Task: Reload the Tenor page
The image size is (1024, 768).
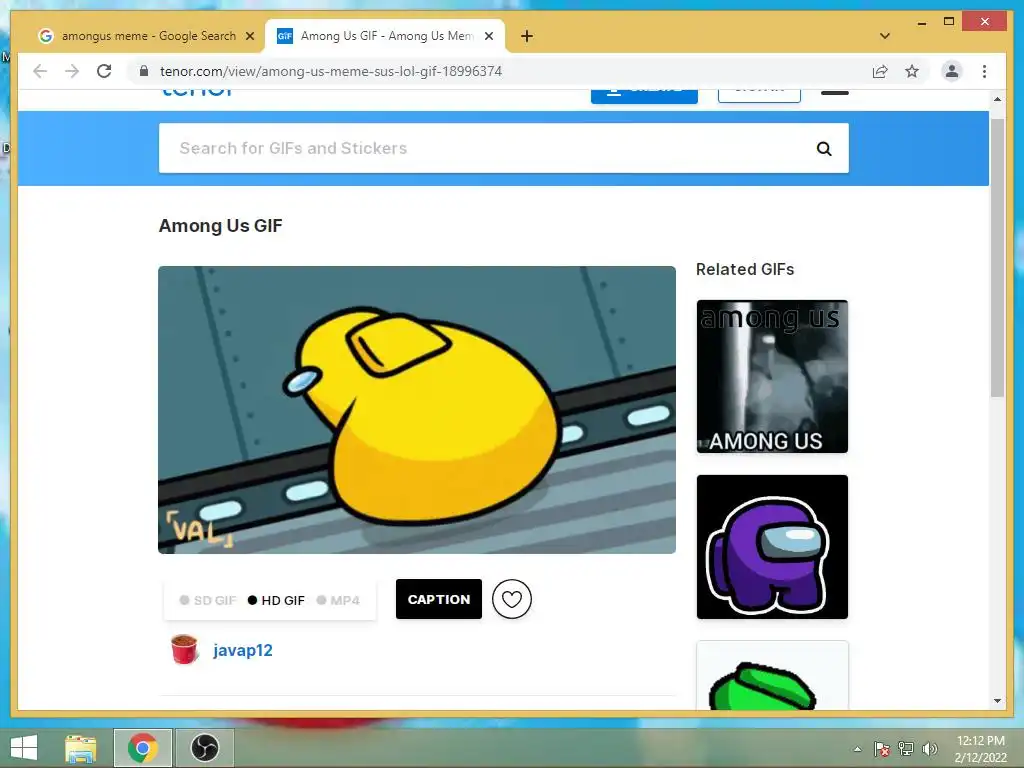Action: point(104,71)
